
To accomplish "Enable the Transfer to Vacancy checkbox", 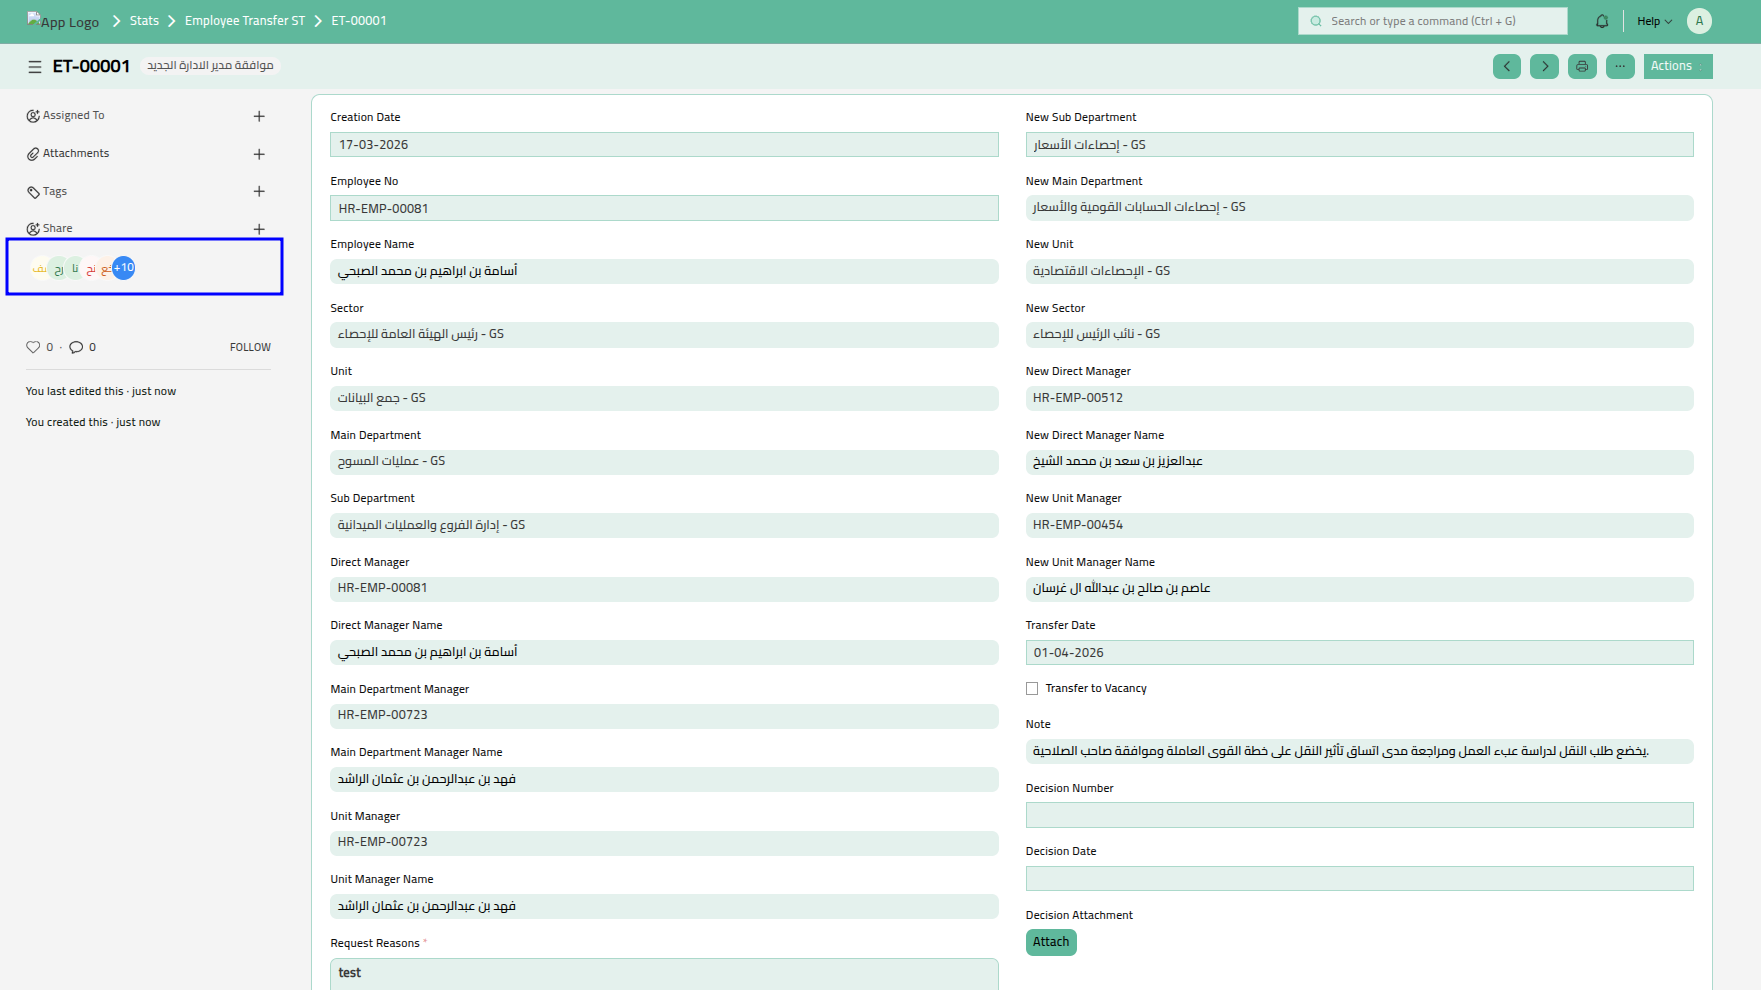I will pyautogui.click(x=1032, y=689).
